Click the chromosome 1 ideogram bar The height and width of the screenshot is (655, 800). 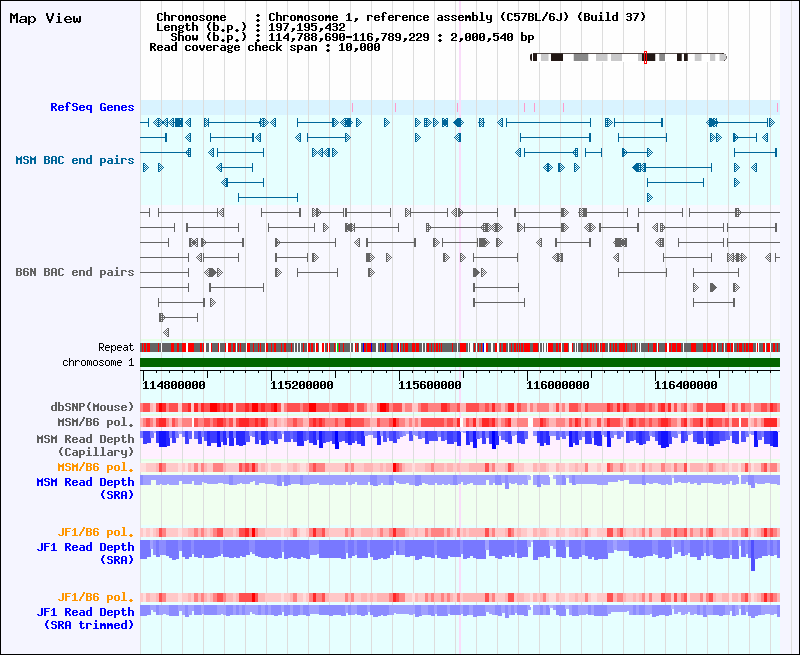pyautogui.click(x=629, y=57)
